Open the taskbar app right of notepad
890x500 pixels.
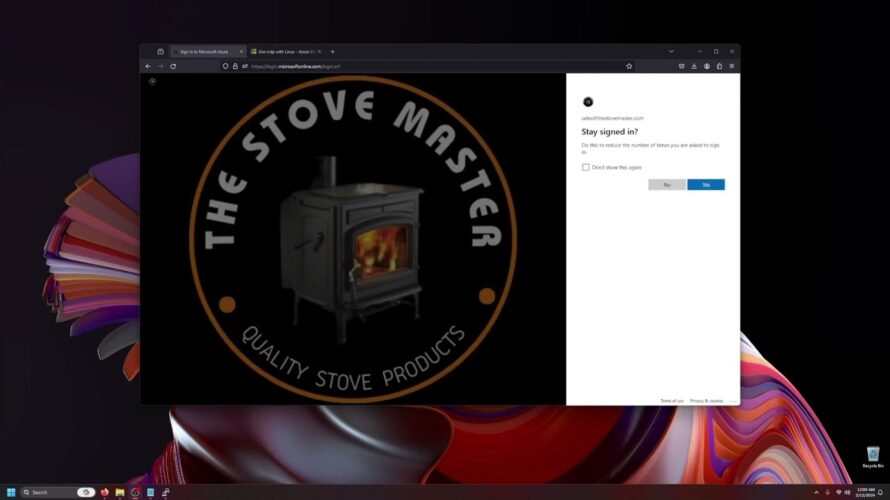click(166, 492)
